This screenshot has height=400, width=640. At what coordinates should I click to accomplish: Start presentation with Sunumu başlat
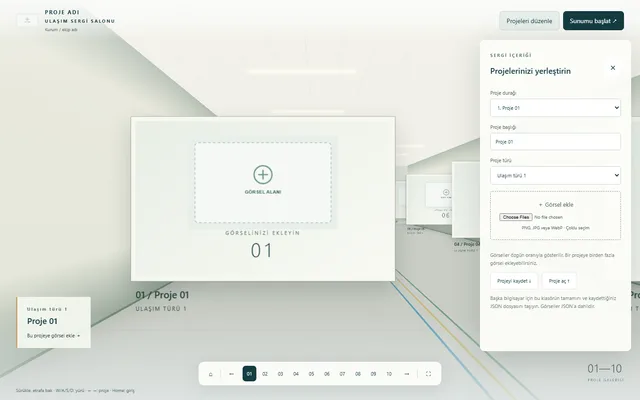point(593,21)
